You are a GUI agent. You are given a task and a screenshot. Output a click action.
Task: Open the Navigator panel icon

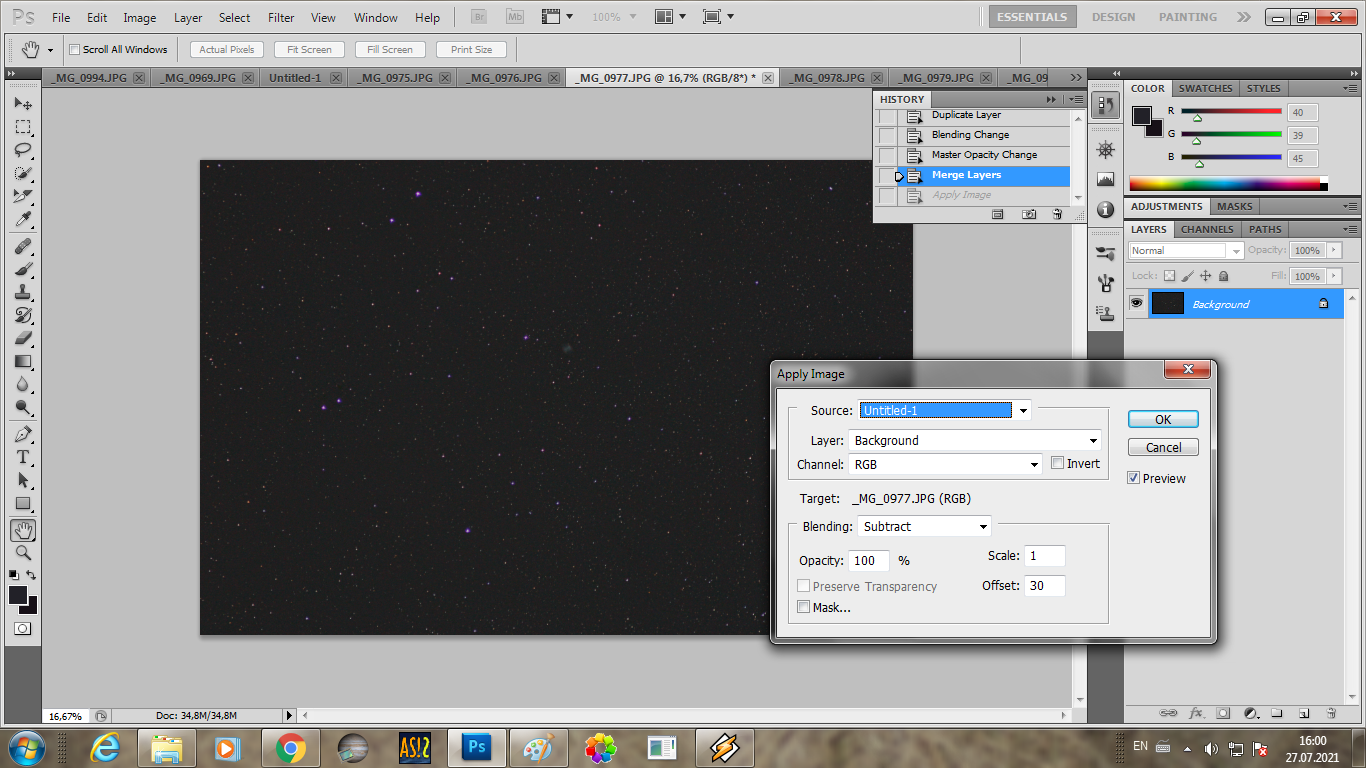click(x=1105, y=150)
